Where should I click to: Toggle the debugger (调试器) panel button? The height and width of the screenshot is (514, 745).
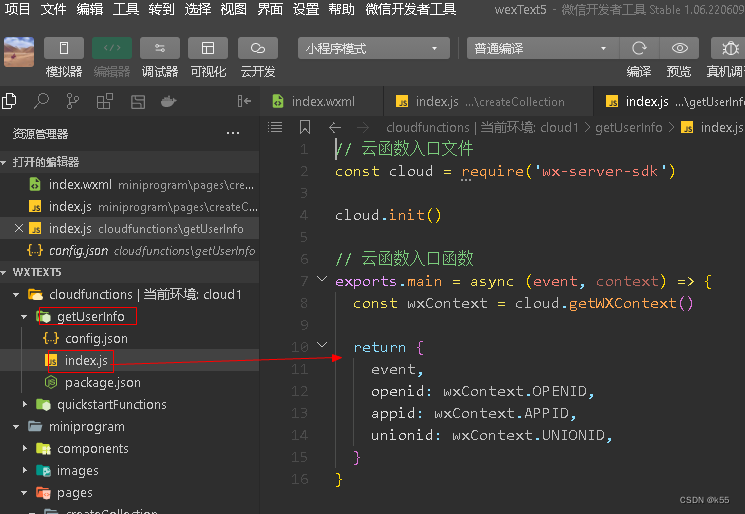(160, 48)
